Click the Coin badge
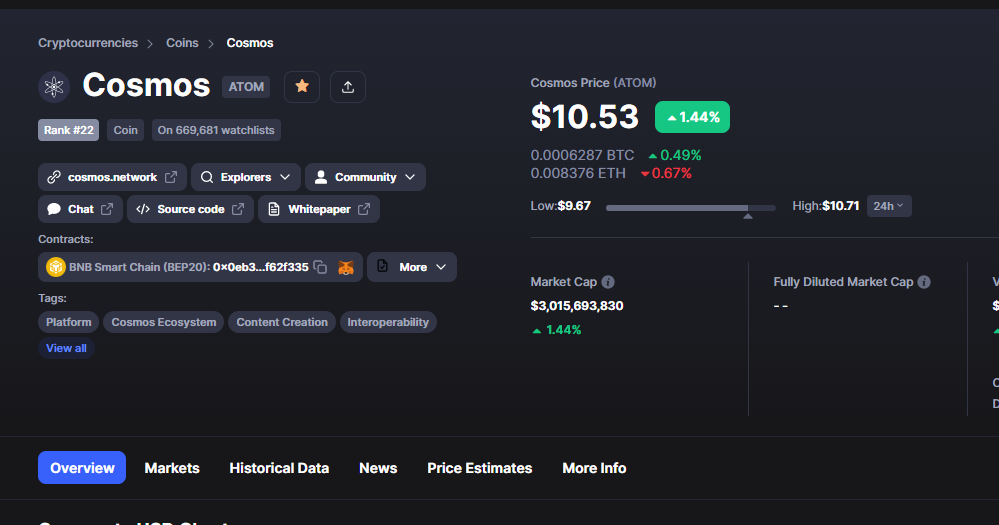The image size is (999, 525). point(126,130)
